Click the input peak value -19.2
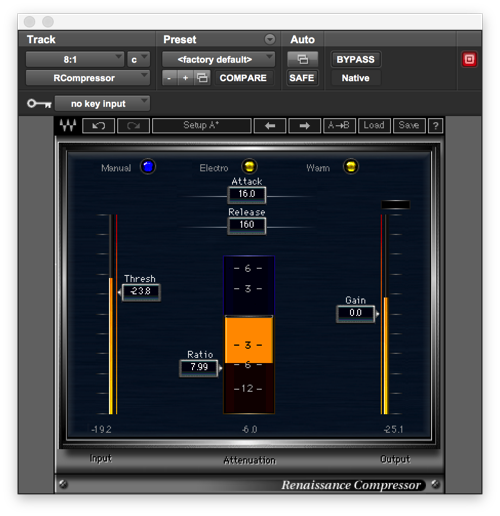 [x=101, y=429]
